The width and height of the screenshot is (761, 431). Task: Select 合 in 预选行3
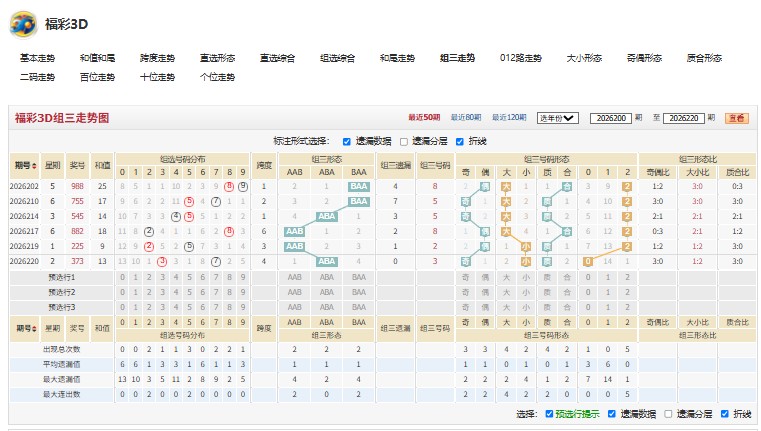click(x=567, y=307)
